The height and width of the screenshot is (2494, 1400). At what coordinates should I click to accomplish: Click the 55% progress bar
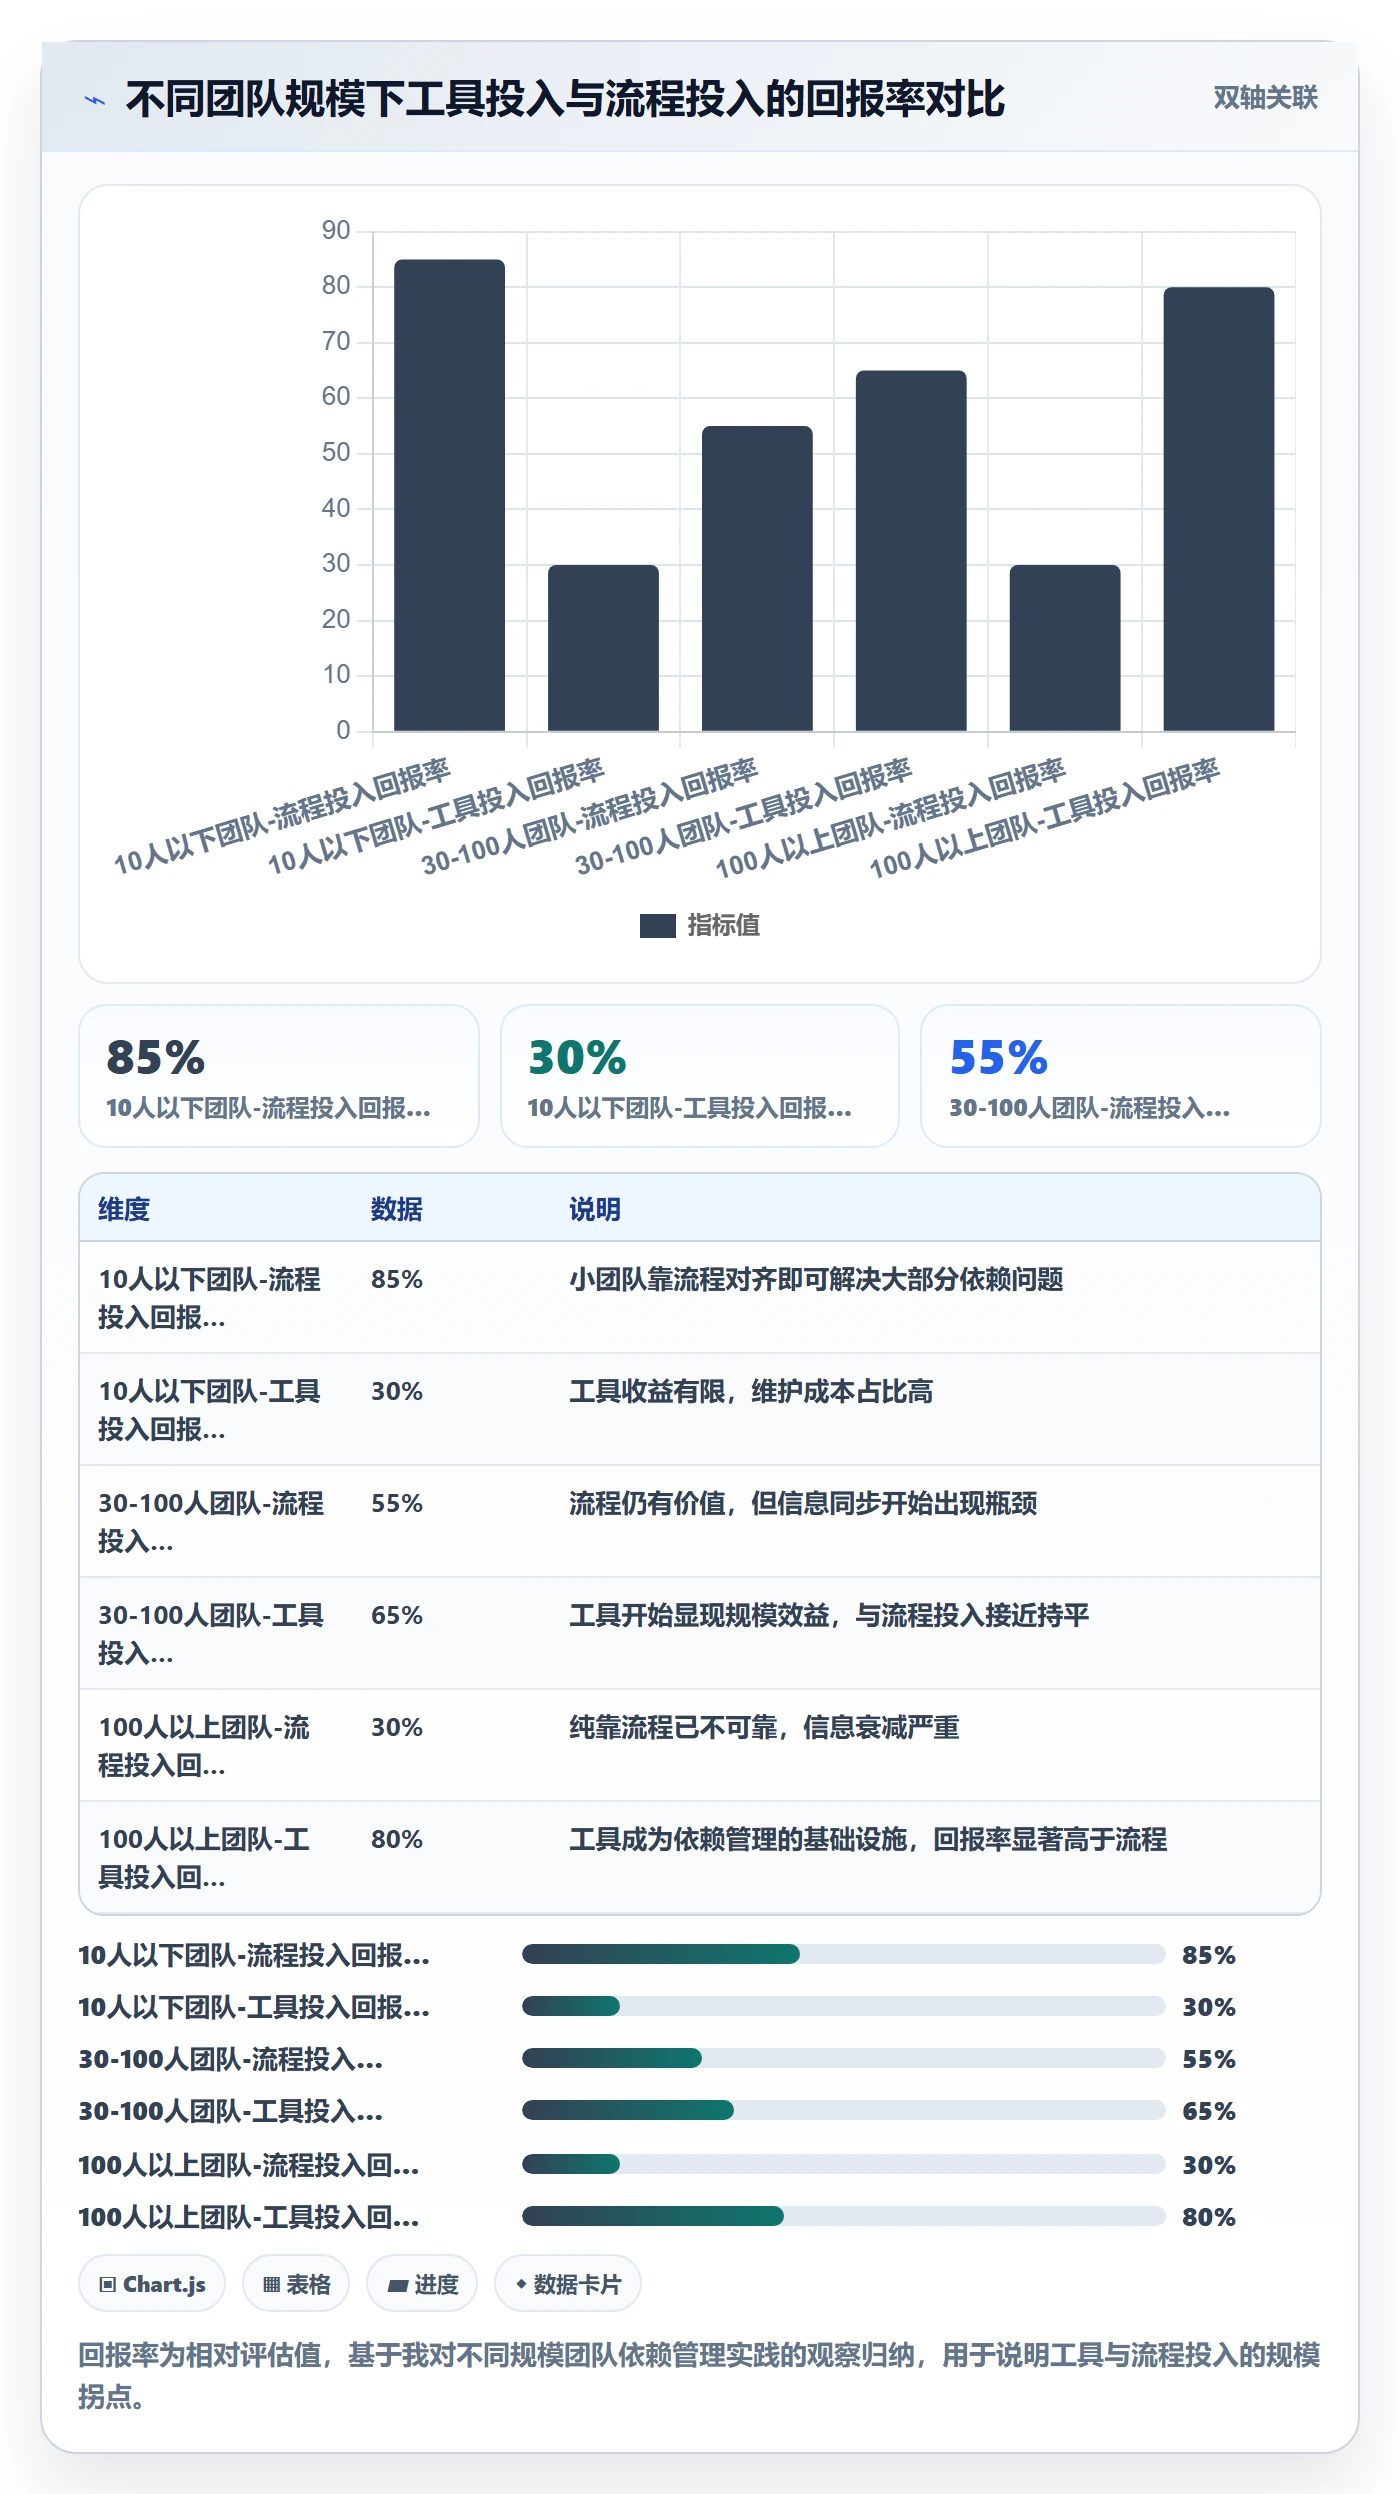(x=843, y=2058)
